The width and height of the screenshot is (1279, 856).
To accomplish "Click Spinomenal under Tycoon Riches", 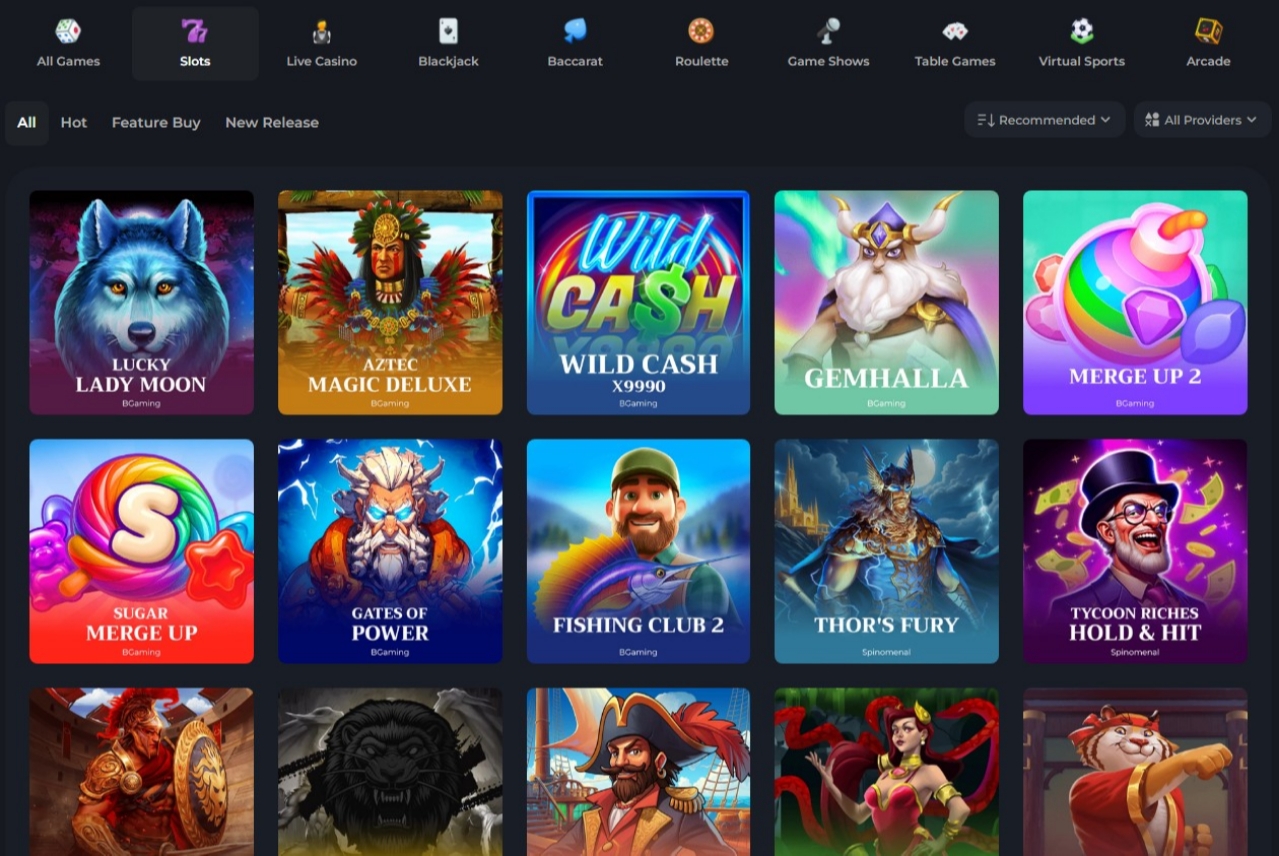I will [1135, 652].
